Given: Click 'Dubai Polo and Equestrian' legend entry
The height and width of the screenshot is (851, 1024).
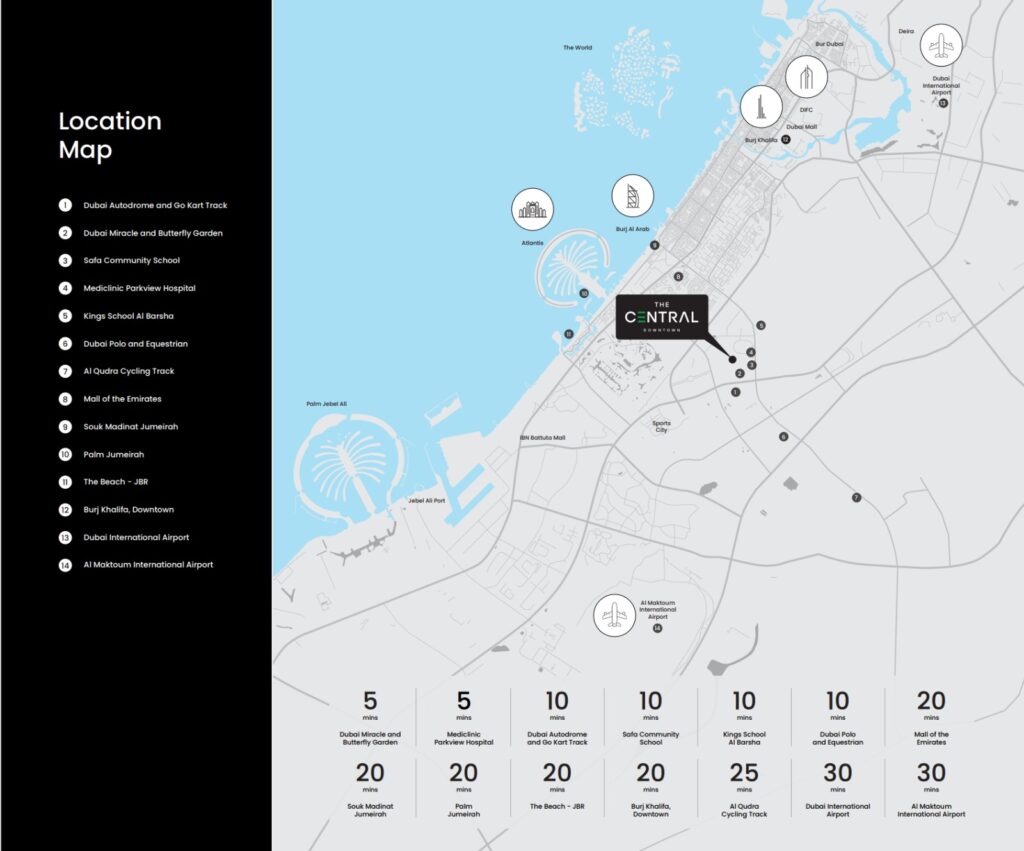Looking at the screenshot, I should (x=135, y=344).
